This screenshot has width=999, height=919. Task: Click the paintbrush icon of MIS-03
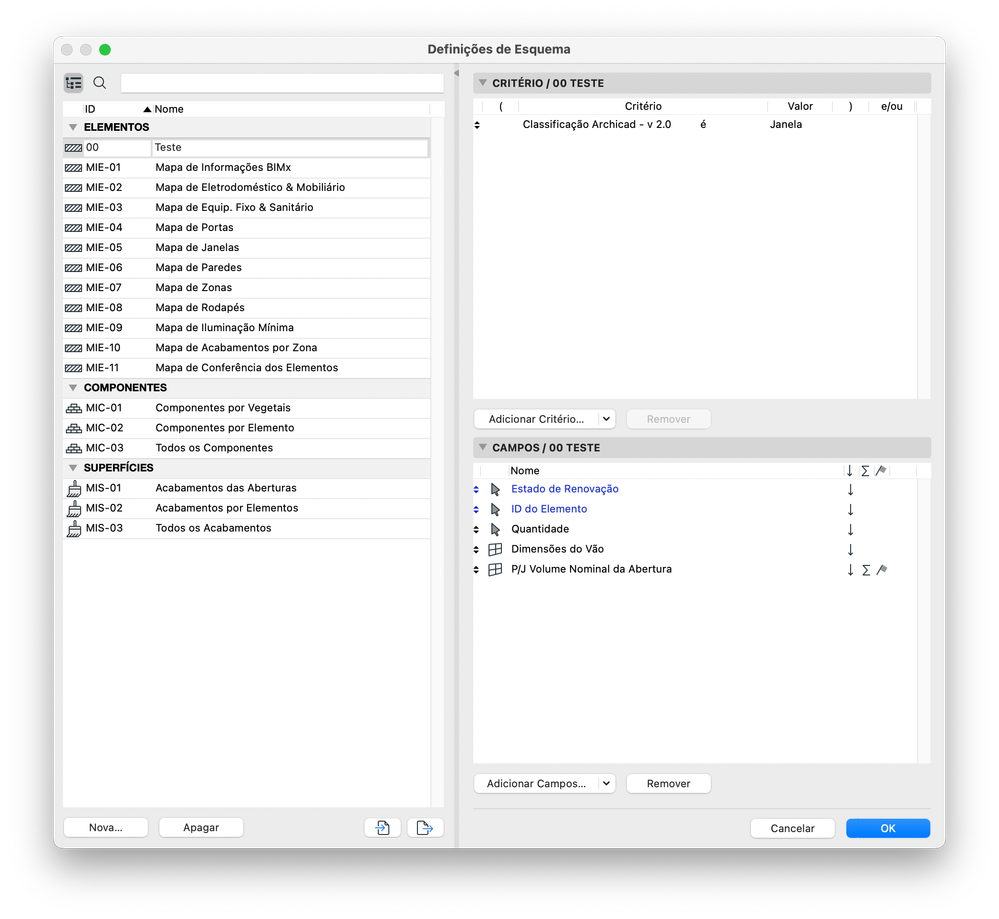(74, 529)
